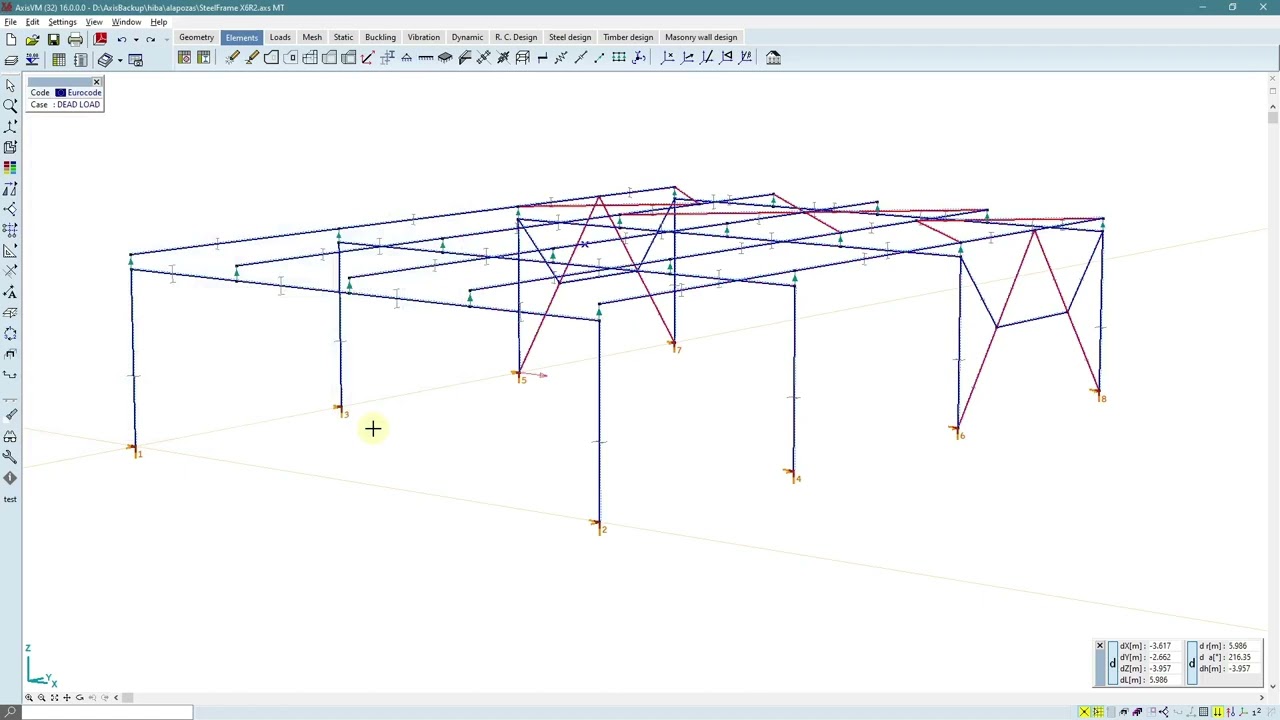
Task: Select the zoom magnifier tool in left sidebar
Action: pyautogui.click(x=10, y=105)
